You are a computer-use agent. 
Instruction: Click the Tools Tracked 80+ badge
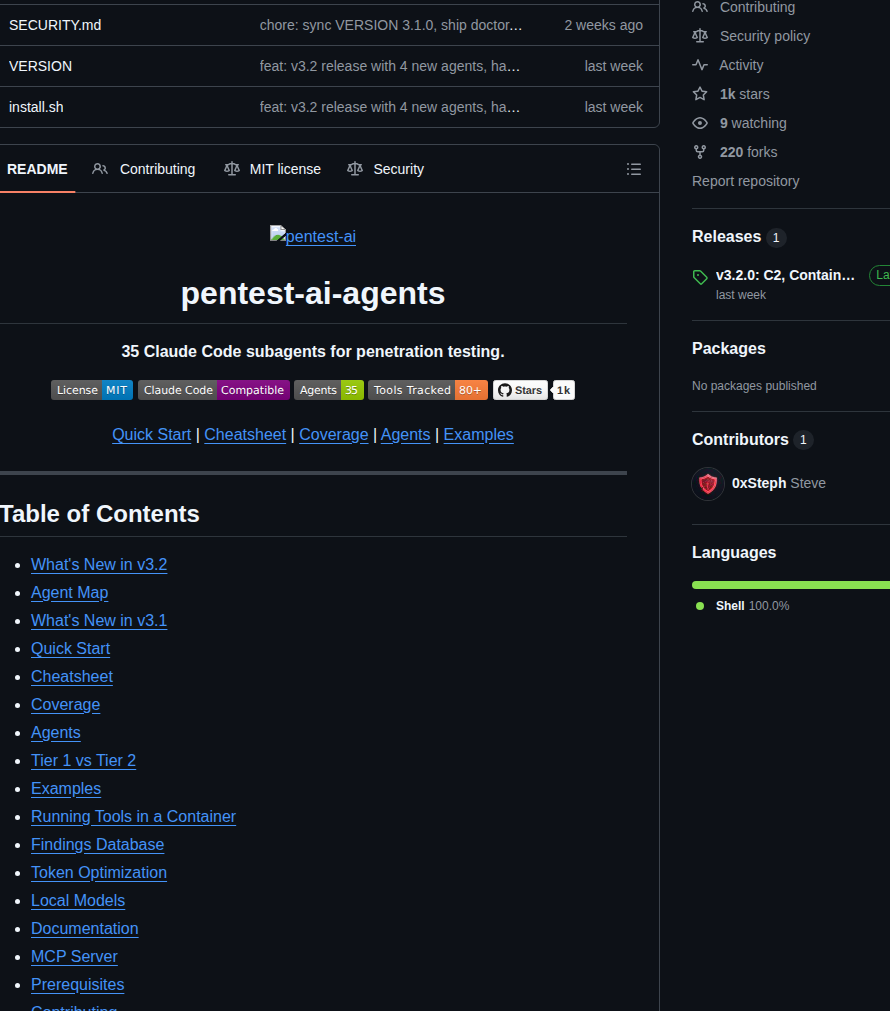[428, 390]
